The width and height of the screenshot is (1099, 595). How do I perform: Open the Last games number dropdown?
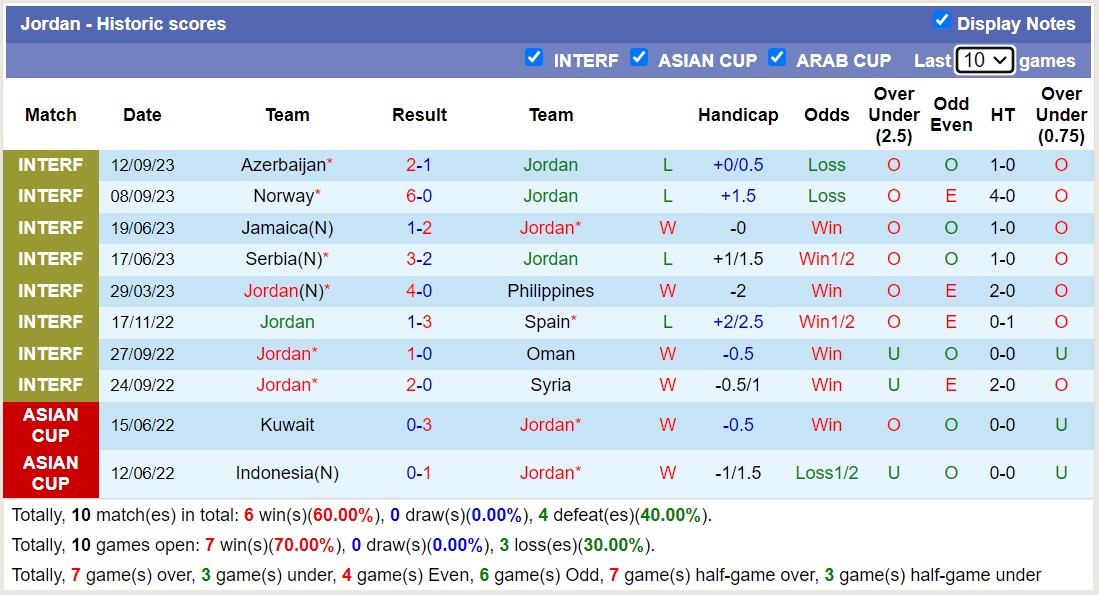click(x=984, y=60)
